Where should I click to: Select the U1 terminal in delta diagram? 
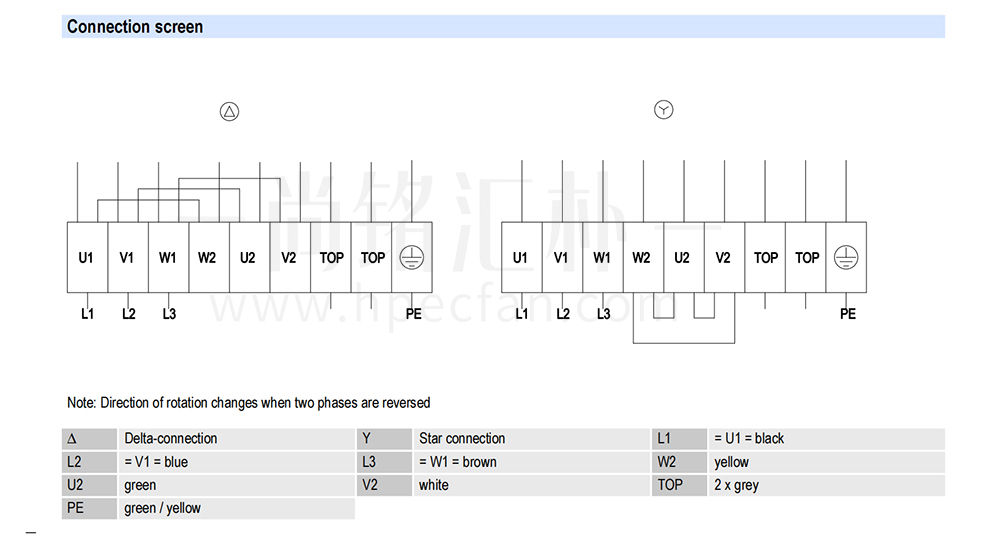pyautogui.click(x=87, y=258)
